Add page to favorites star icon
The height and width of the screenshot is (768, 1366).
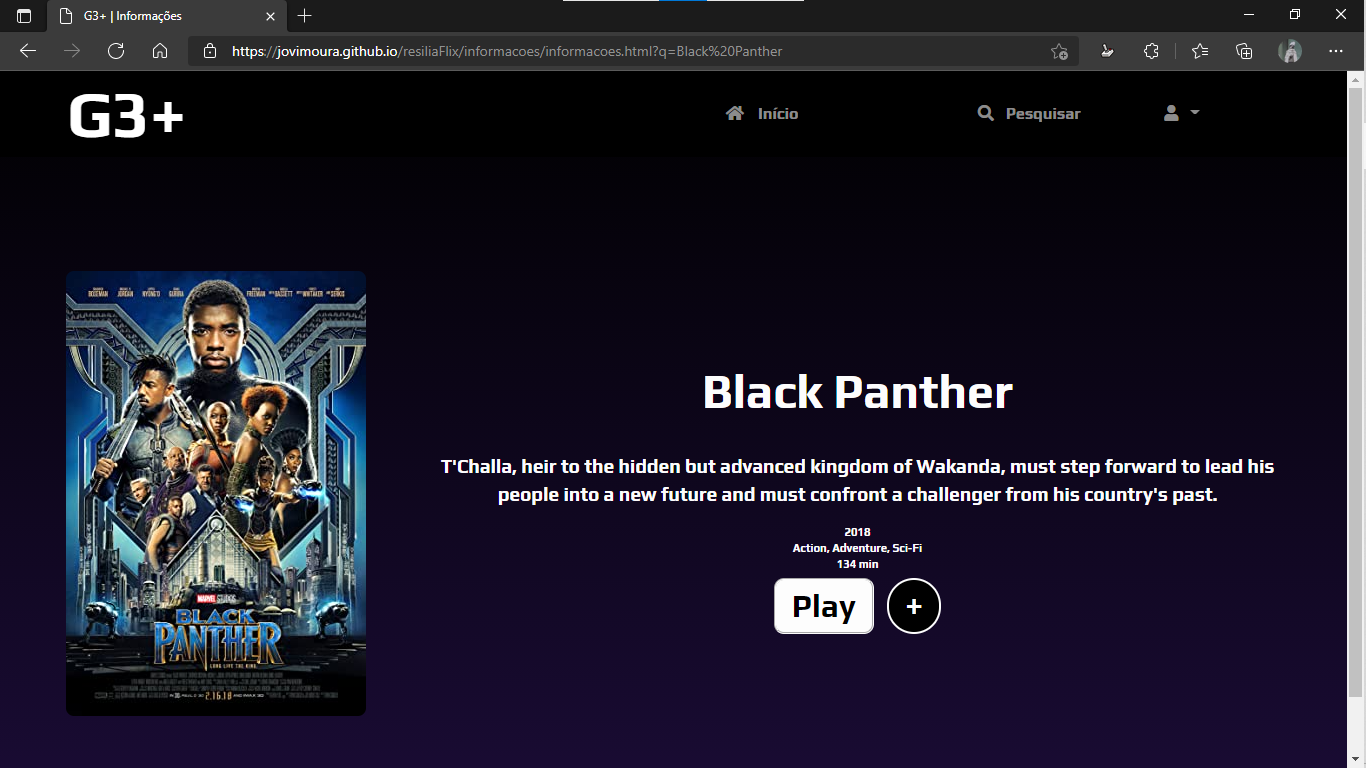click(1059, 51)
